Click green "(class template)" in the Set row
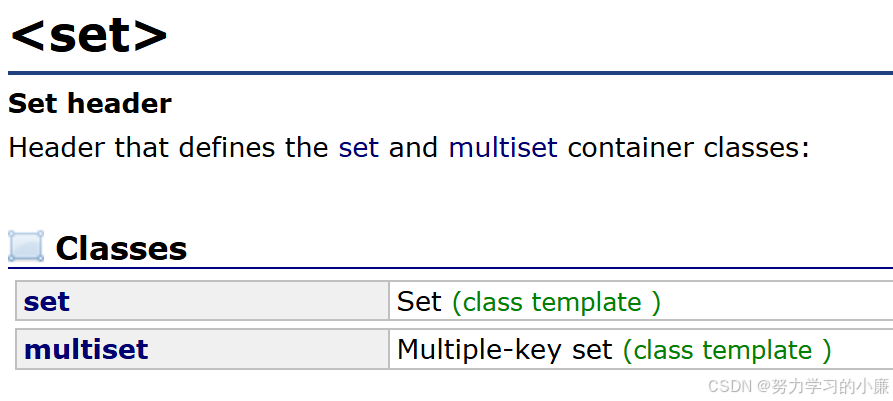Viewport: 893px width, 401px height. point(556,302)
